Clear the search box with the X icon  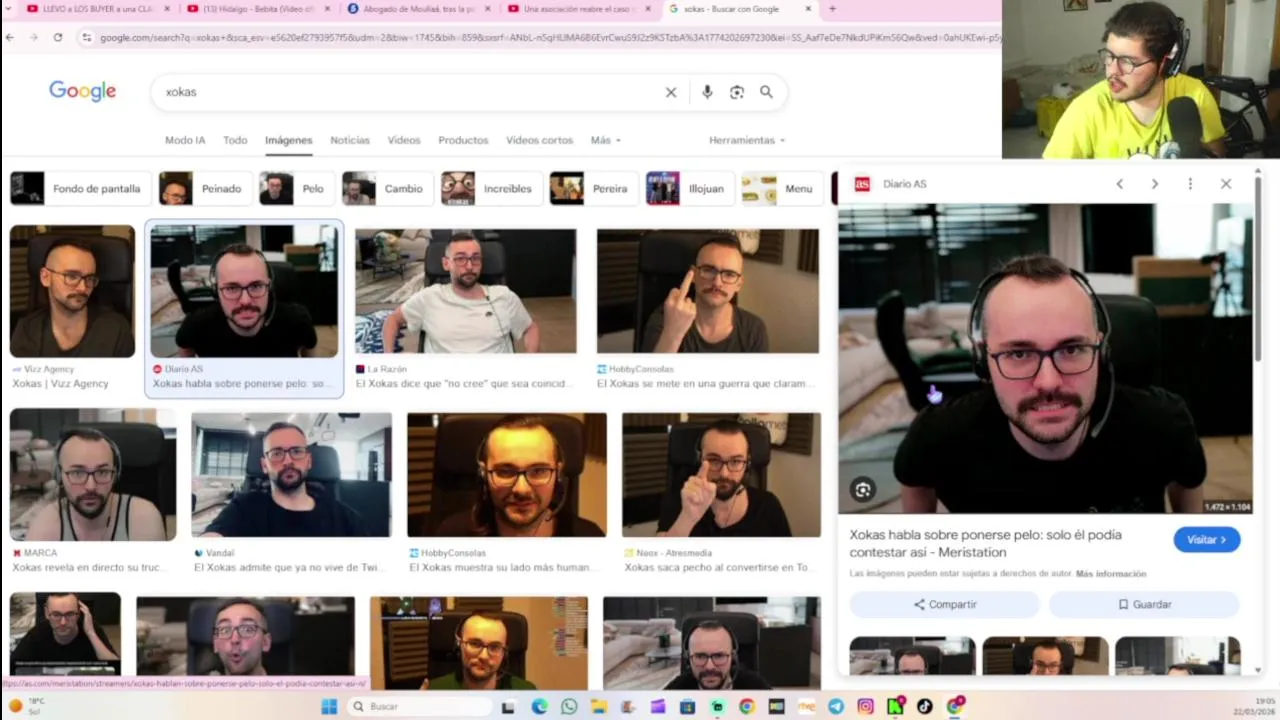(x=671, y=92)
